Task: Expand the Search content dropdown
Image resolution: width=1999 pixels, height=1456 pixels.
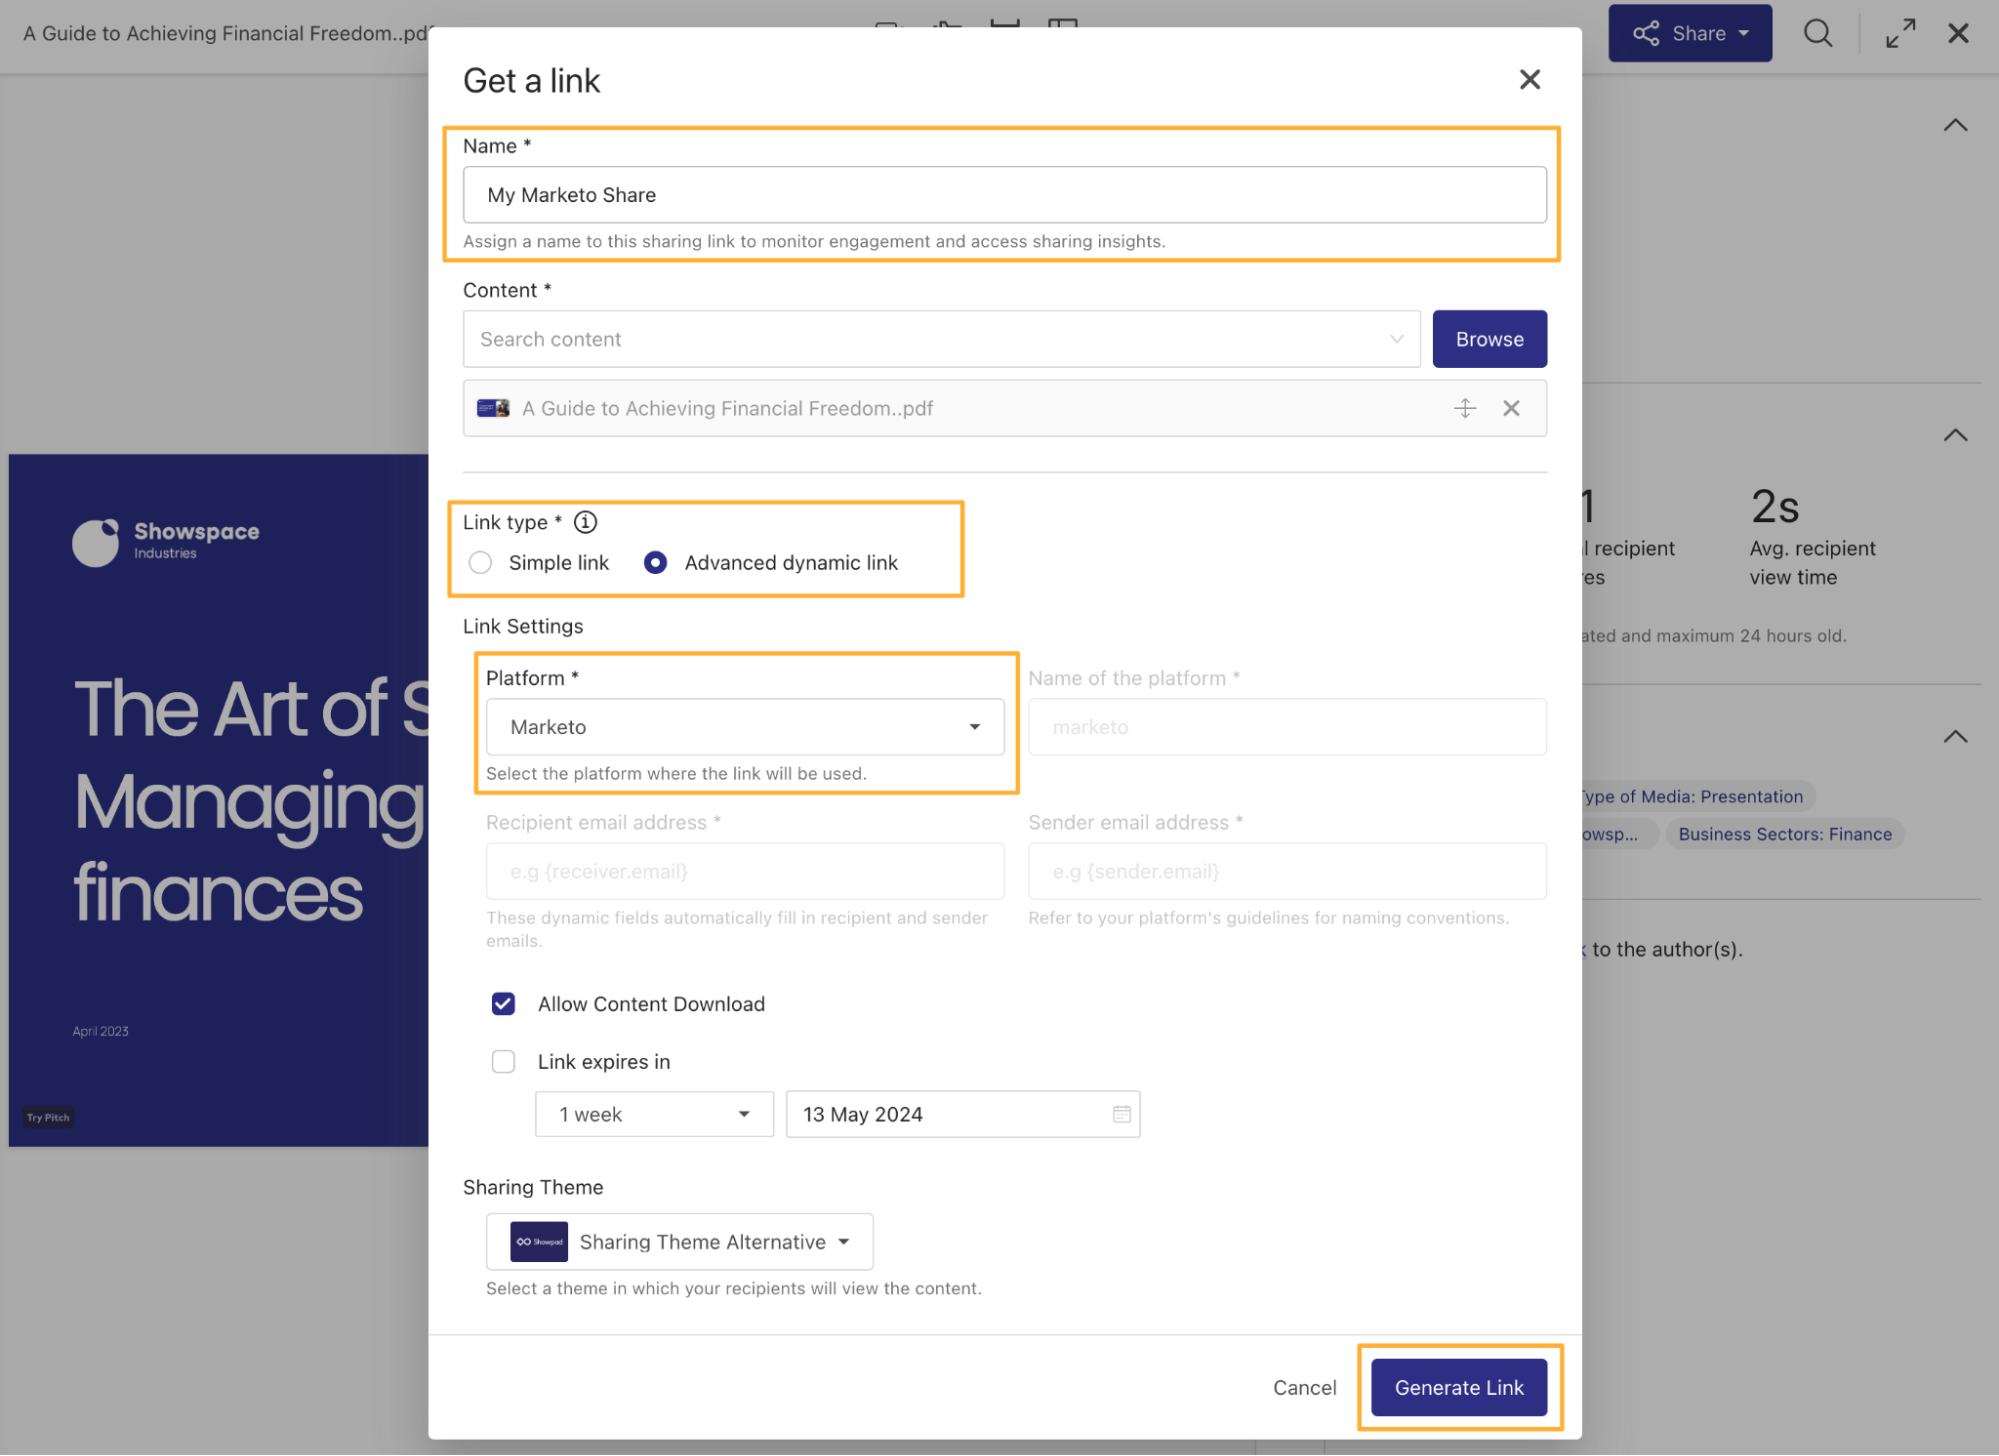Action: pos(941,339)
